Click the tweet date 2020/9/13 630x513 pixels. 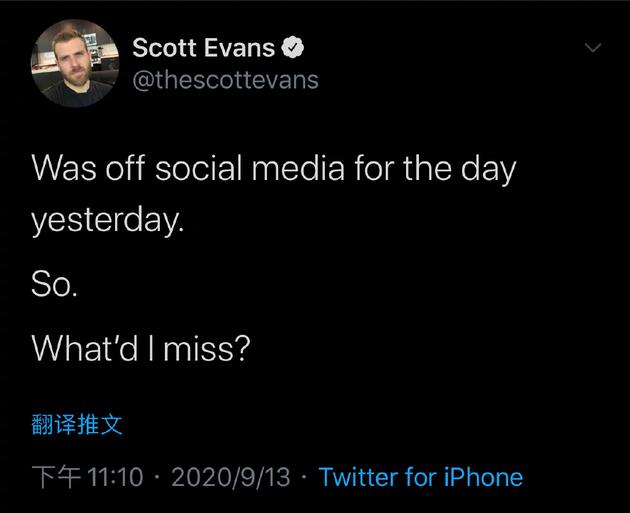click(231, 477)
